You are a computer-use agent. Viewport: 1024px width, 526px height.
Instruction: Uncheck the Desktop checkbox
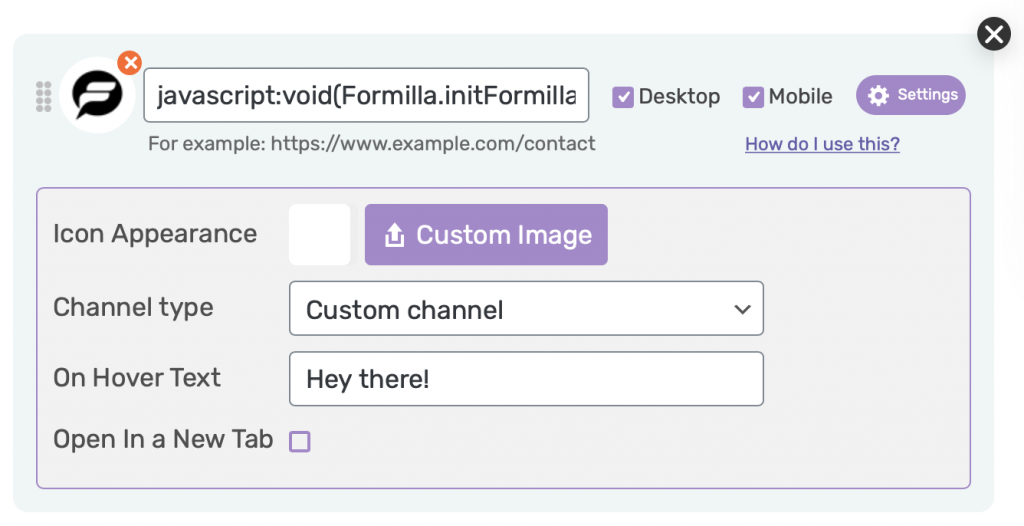[x=623, y=97]
